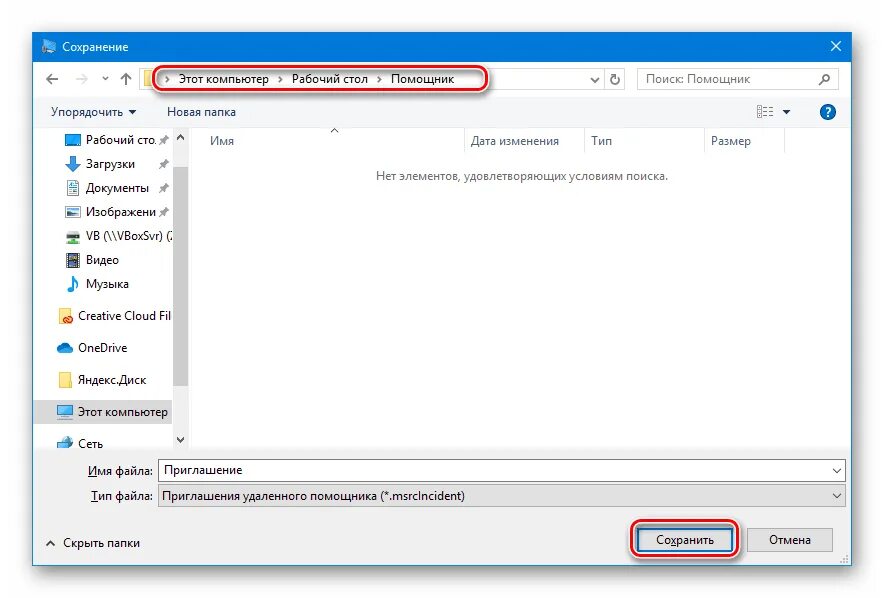Open the view options dropdown arrow

pos(786,112)
